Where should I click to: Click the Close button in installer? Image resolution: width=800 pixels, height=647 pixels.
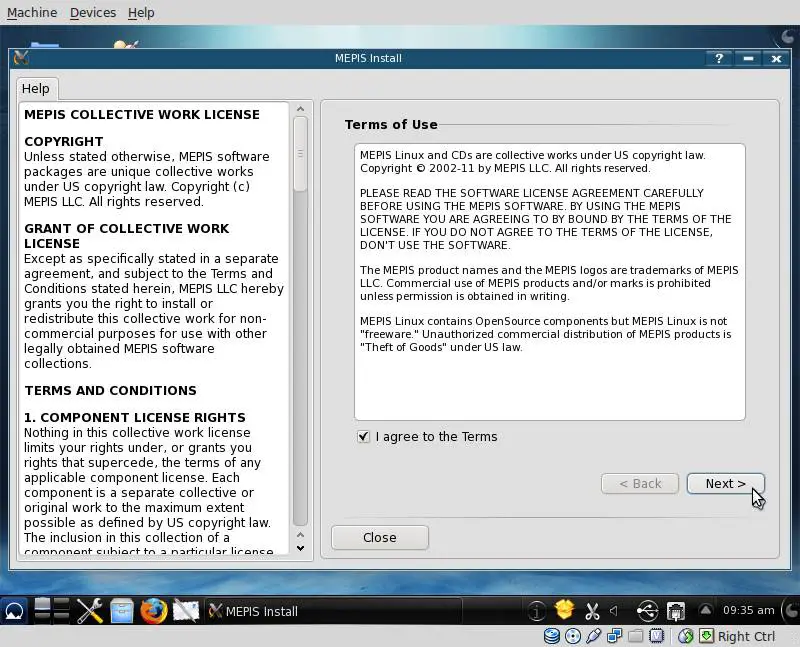click(x=380, y=537)
